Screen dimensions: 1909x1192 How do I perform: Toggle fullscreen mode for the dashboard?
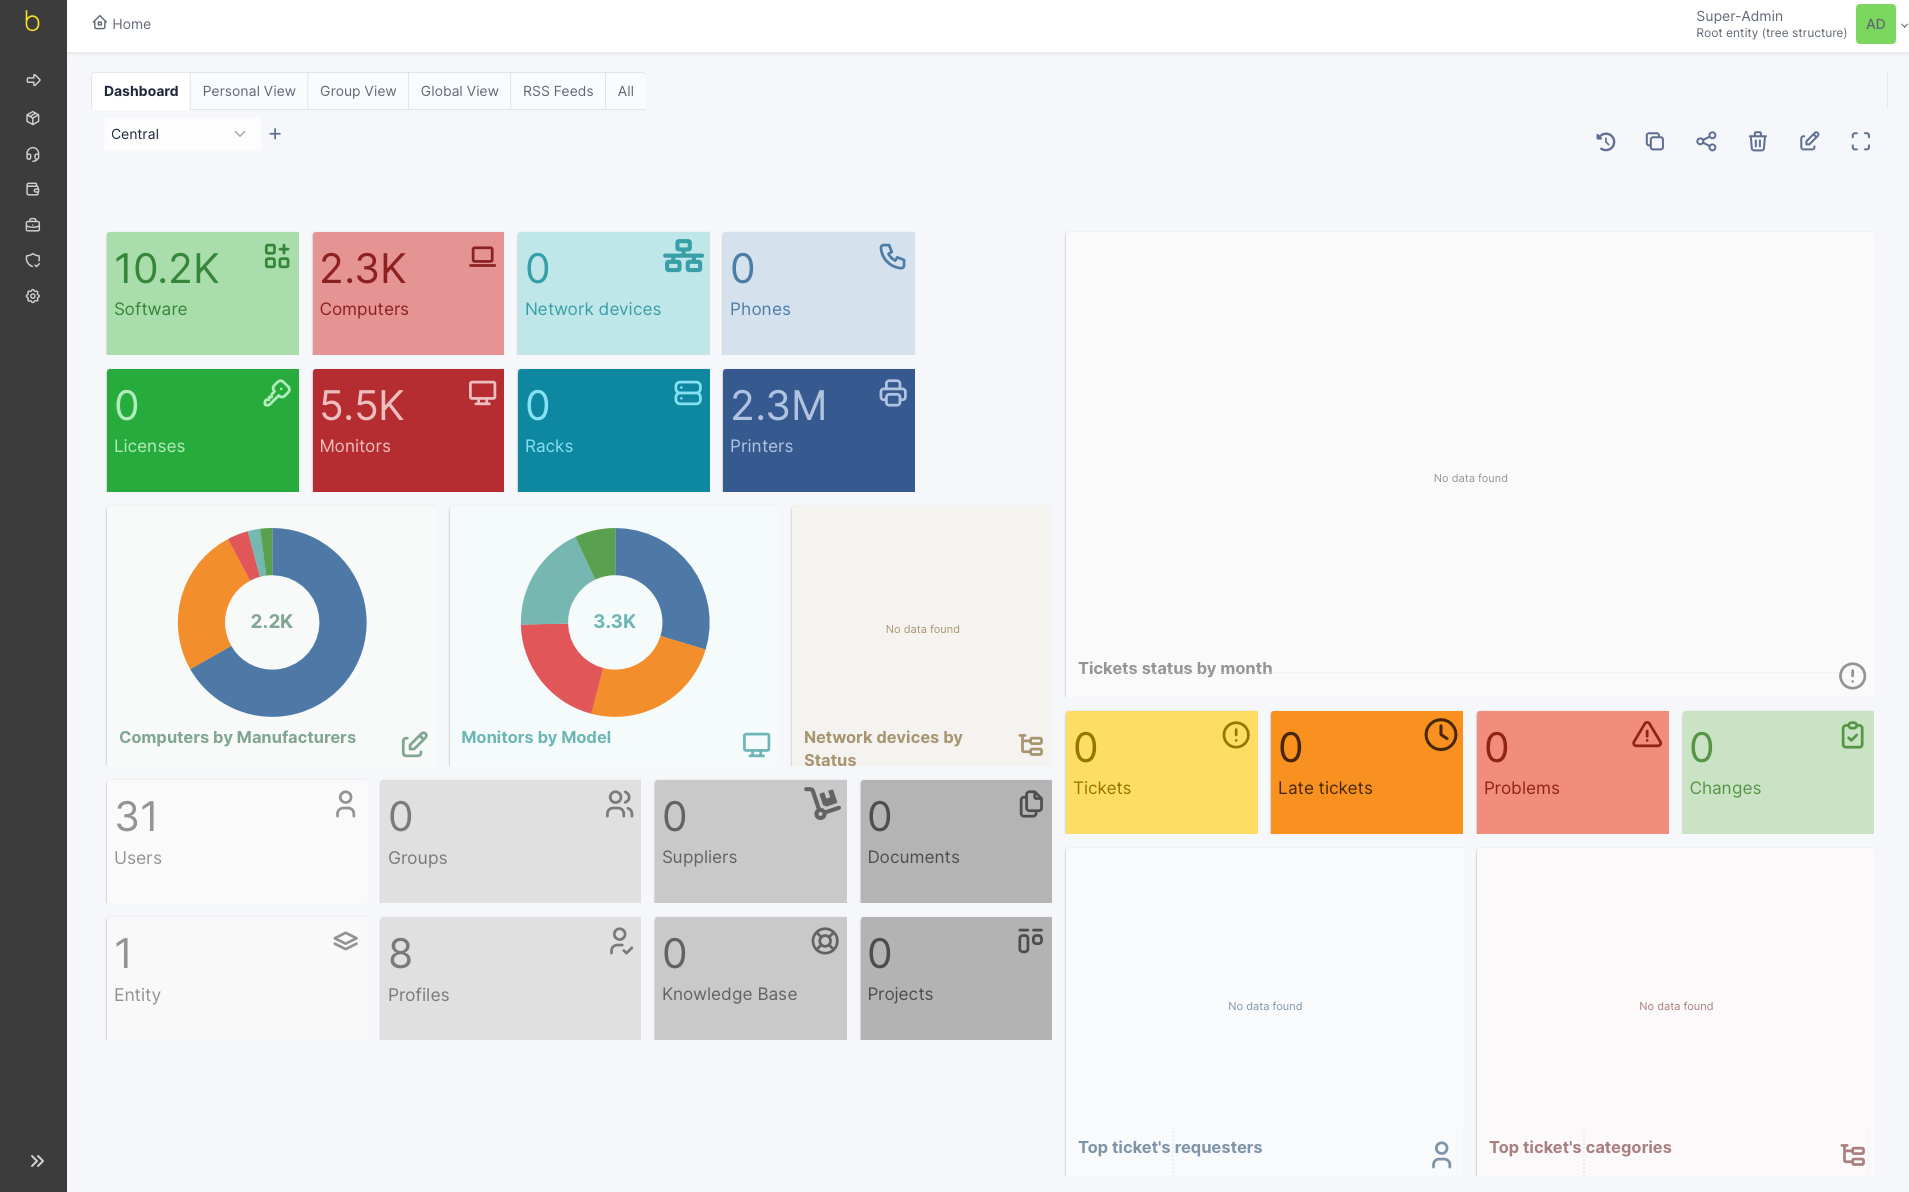tap(1860, 142)
